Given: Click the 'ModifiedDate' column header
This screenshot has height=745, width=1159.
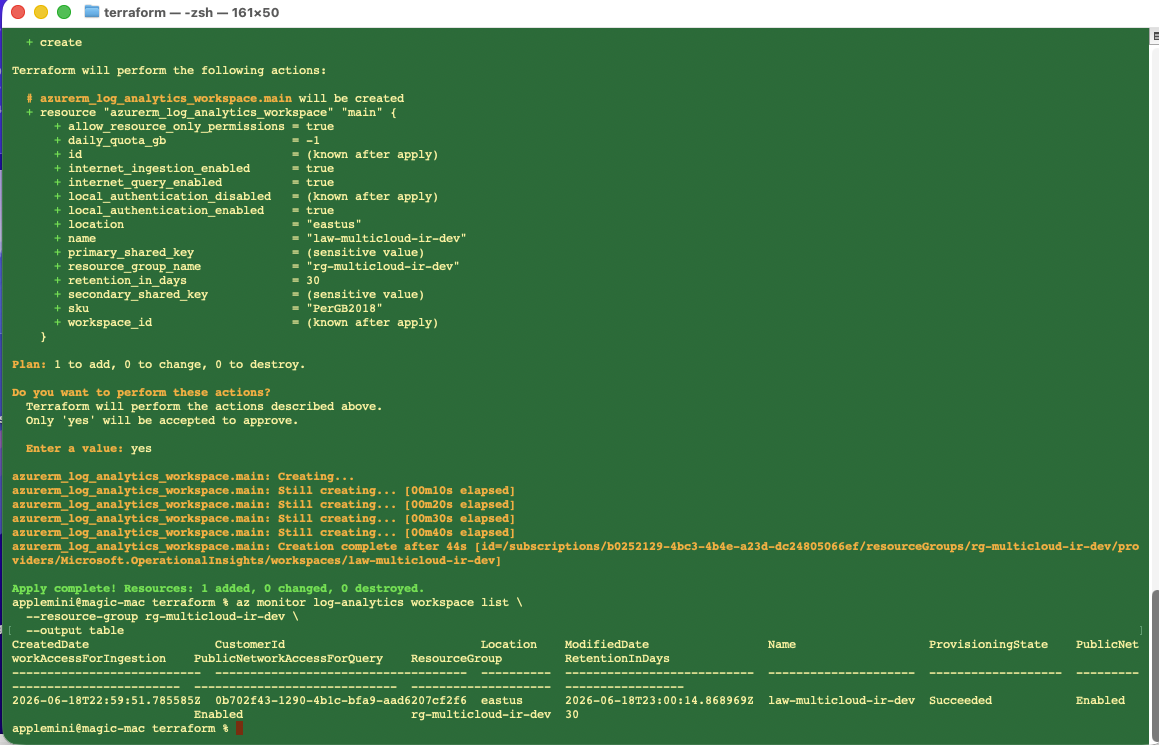Looking at the screenshot, I should [x=607, y=645].
